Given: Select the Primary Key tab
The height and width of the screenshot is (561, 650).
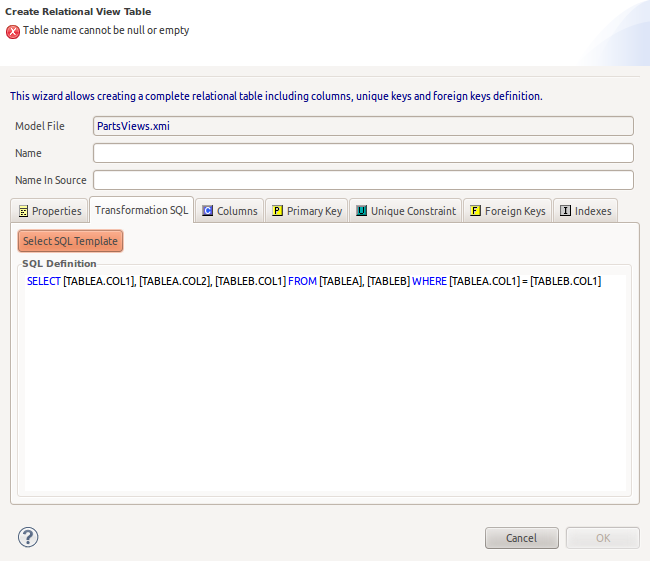Looking at the screenshot, I should tap(307, 211).
